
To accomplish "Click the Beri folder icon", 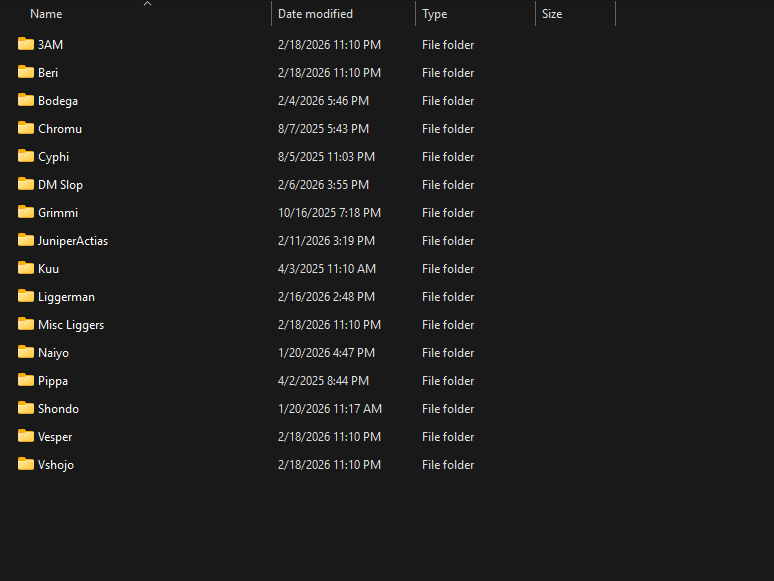I will (26, 72).
